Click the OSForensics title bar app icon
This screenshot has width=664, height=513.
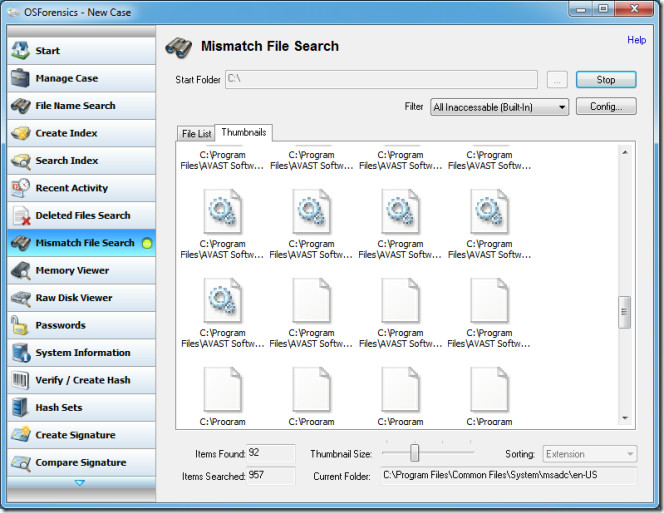(13, 12)
